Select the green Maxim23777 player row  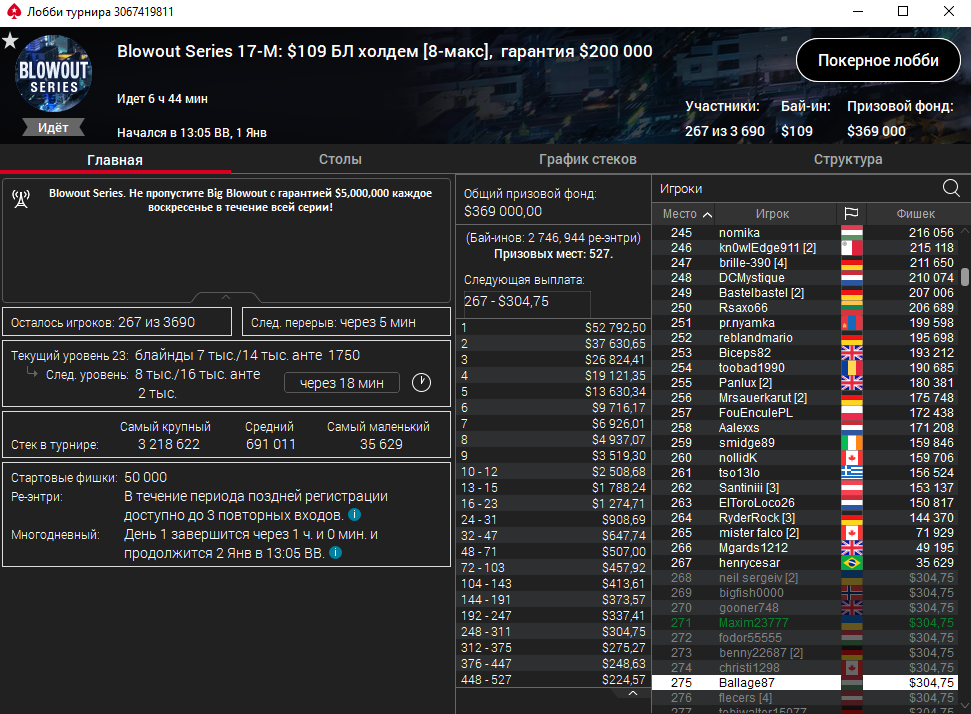[805, 623]
